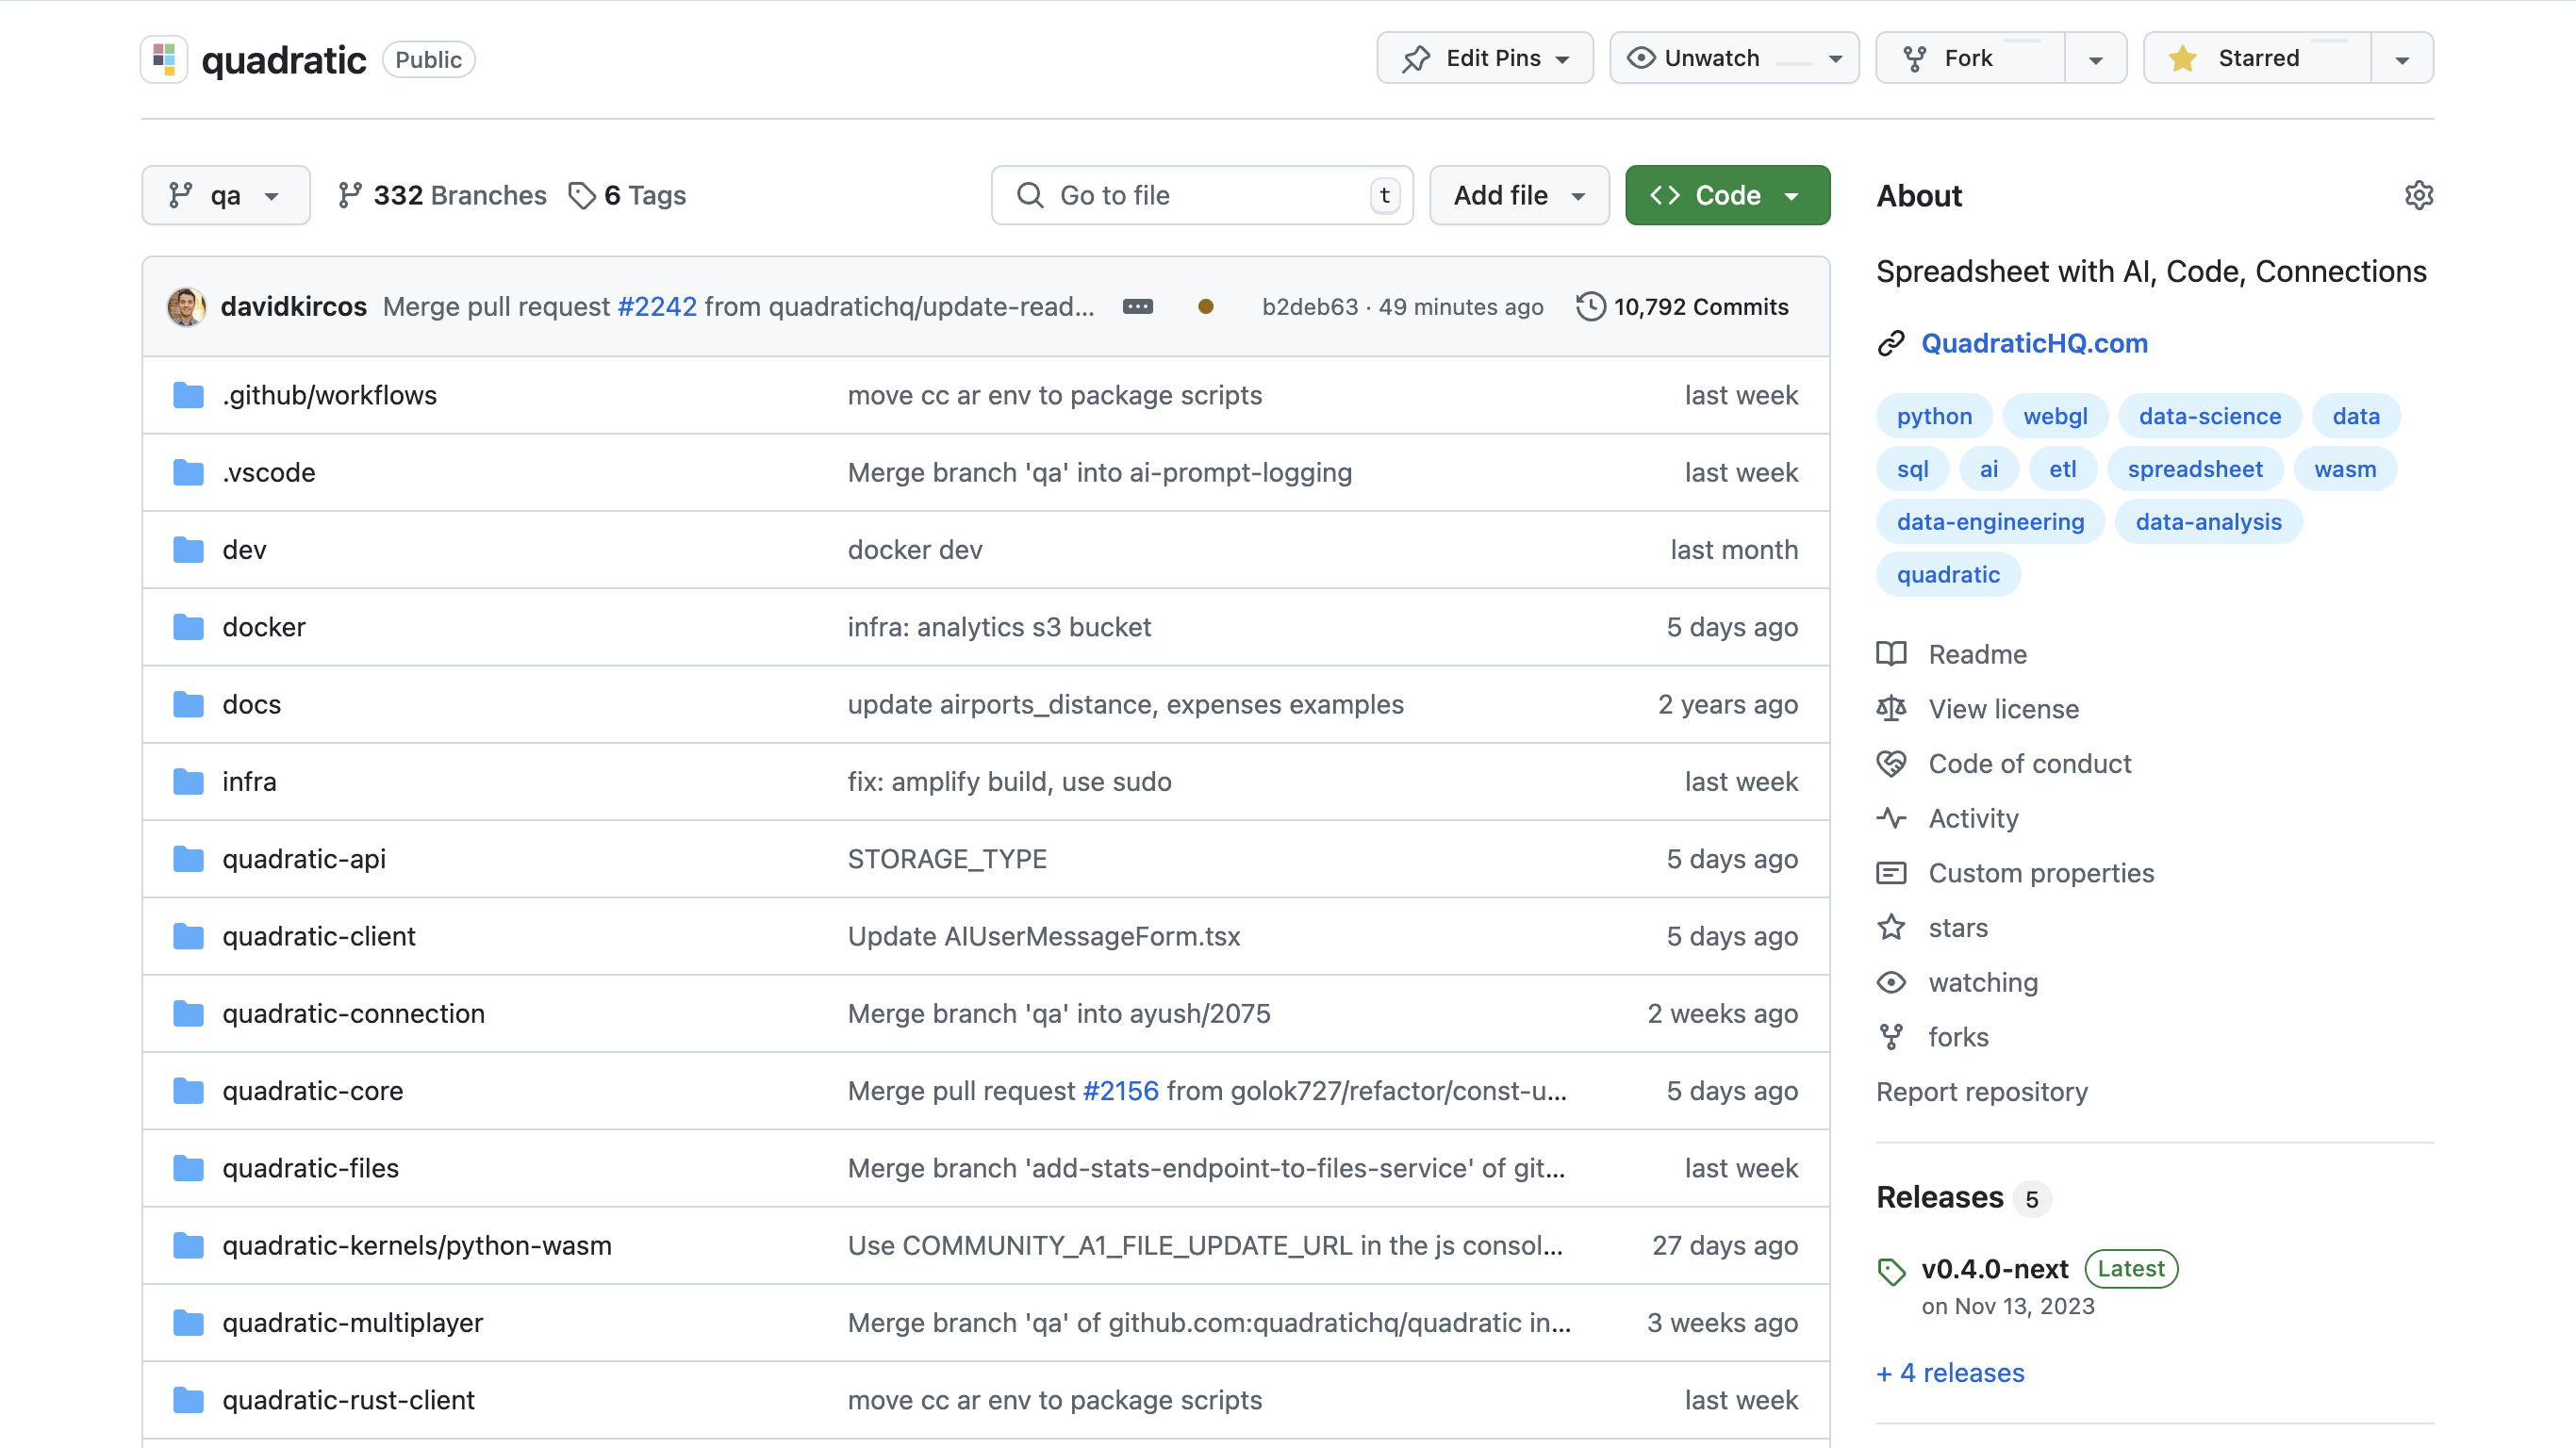2576x1448 pixels.
Task: Click the pending status dot on commit
Action: 1205,306
